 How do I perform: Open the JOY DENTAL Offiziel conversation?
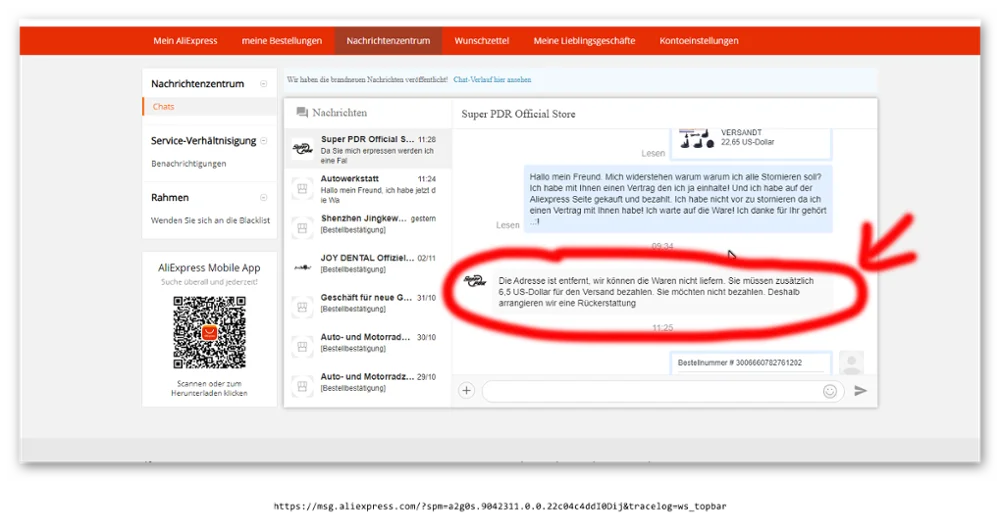point(368,267)
